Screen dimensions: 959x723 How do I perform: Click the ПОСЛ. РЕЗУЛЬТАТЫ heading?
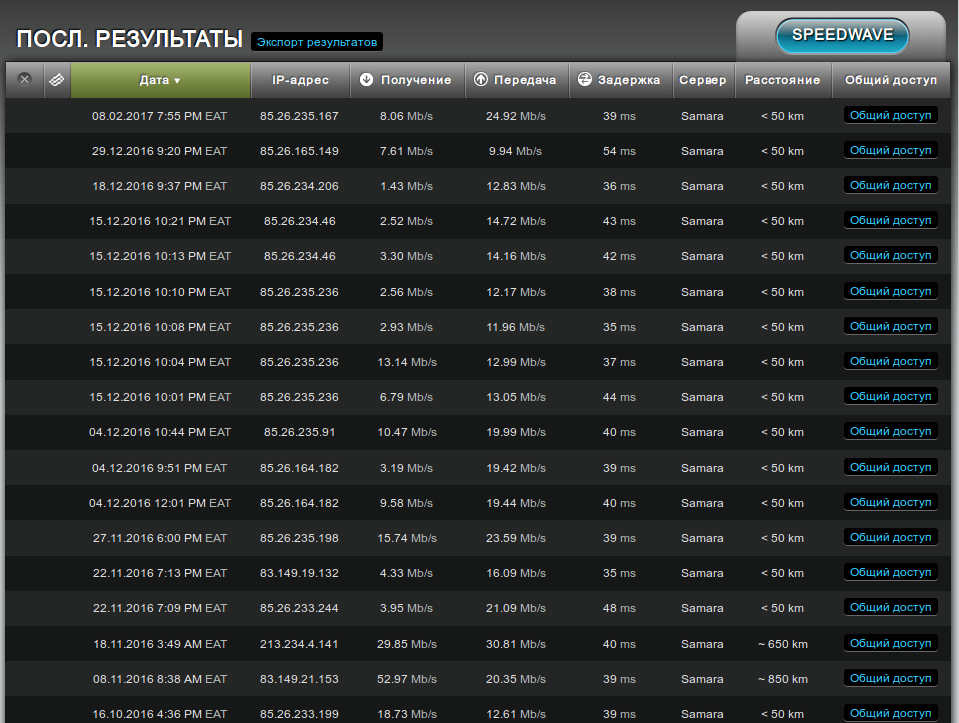tap(129, 39)
